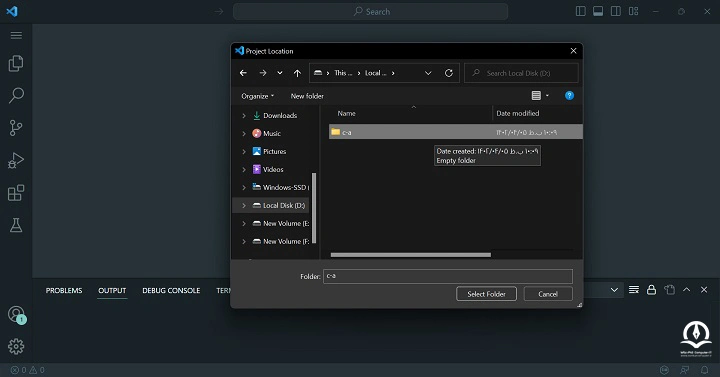Viewport: 720px width, 377px height.
Task: Toggle the output scroll lock icon
Action: [x=651, y=290]
